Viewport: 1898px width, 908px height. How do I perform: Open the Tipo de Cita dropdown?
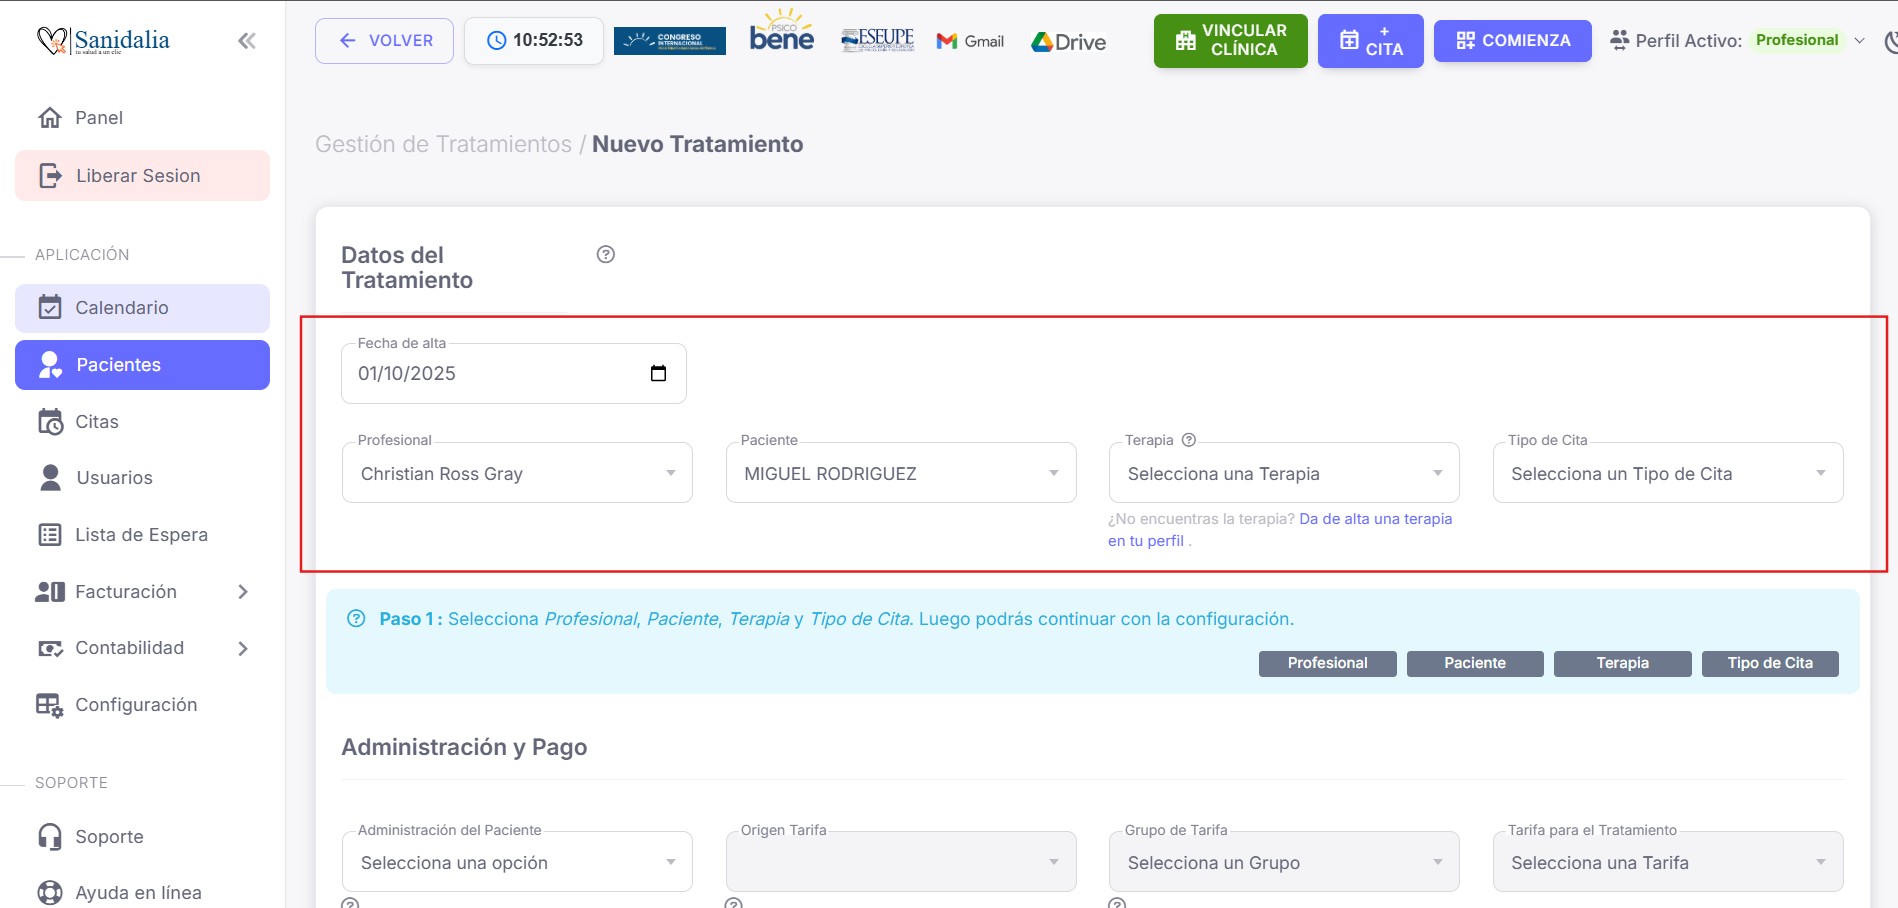click(1667, 473)
